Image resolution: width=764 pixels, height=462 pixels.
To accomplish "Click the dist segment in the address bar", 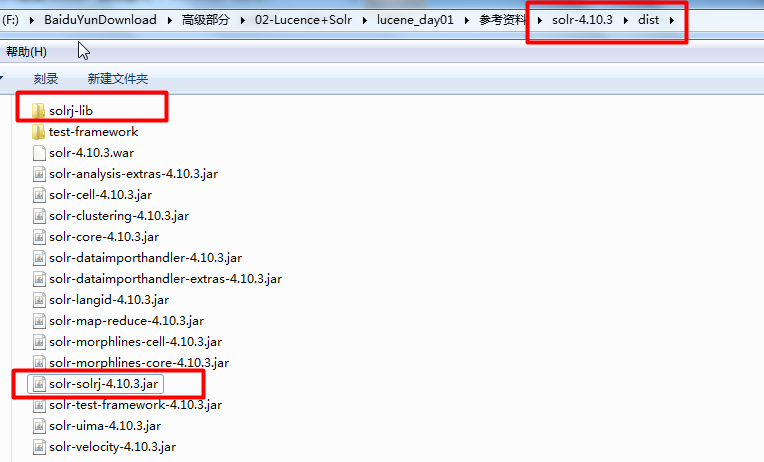I will pyautogui.click(x=649, y=20).
